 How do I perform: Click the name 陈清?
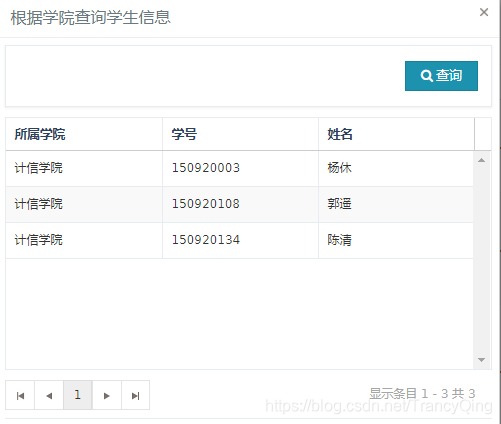click(339, 240)
